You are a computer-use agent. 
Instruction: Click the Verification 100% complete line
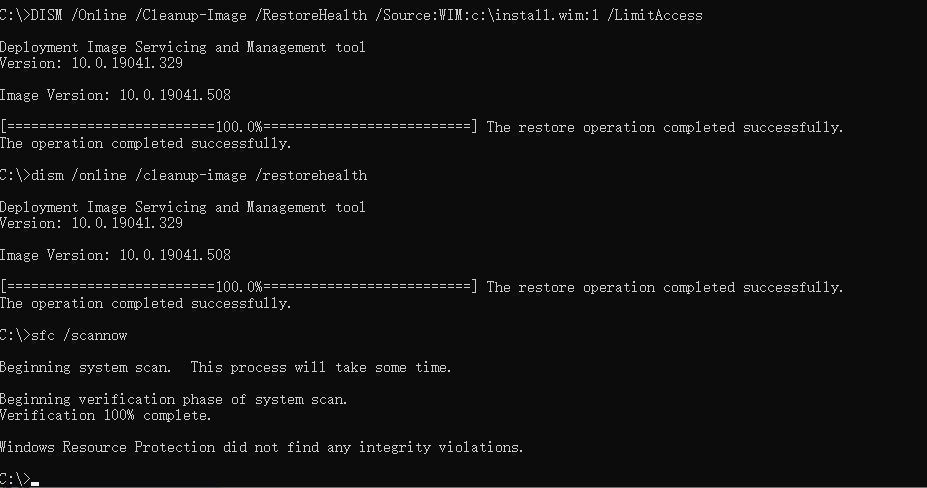(105, 415)
